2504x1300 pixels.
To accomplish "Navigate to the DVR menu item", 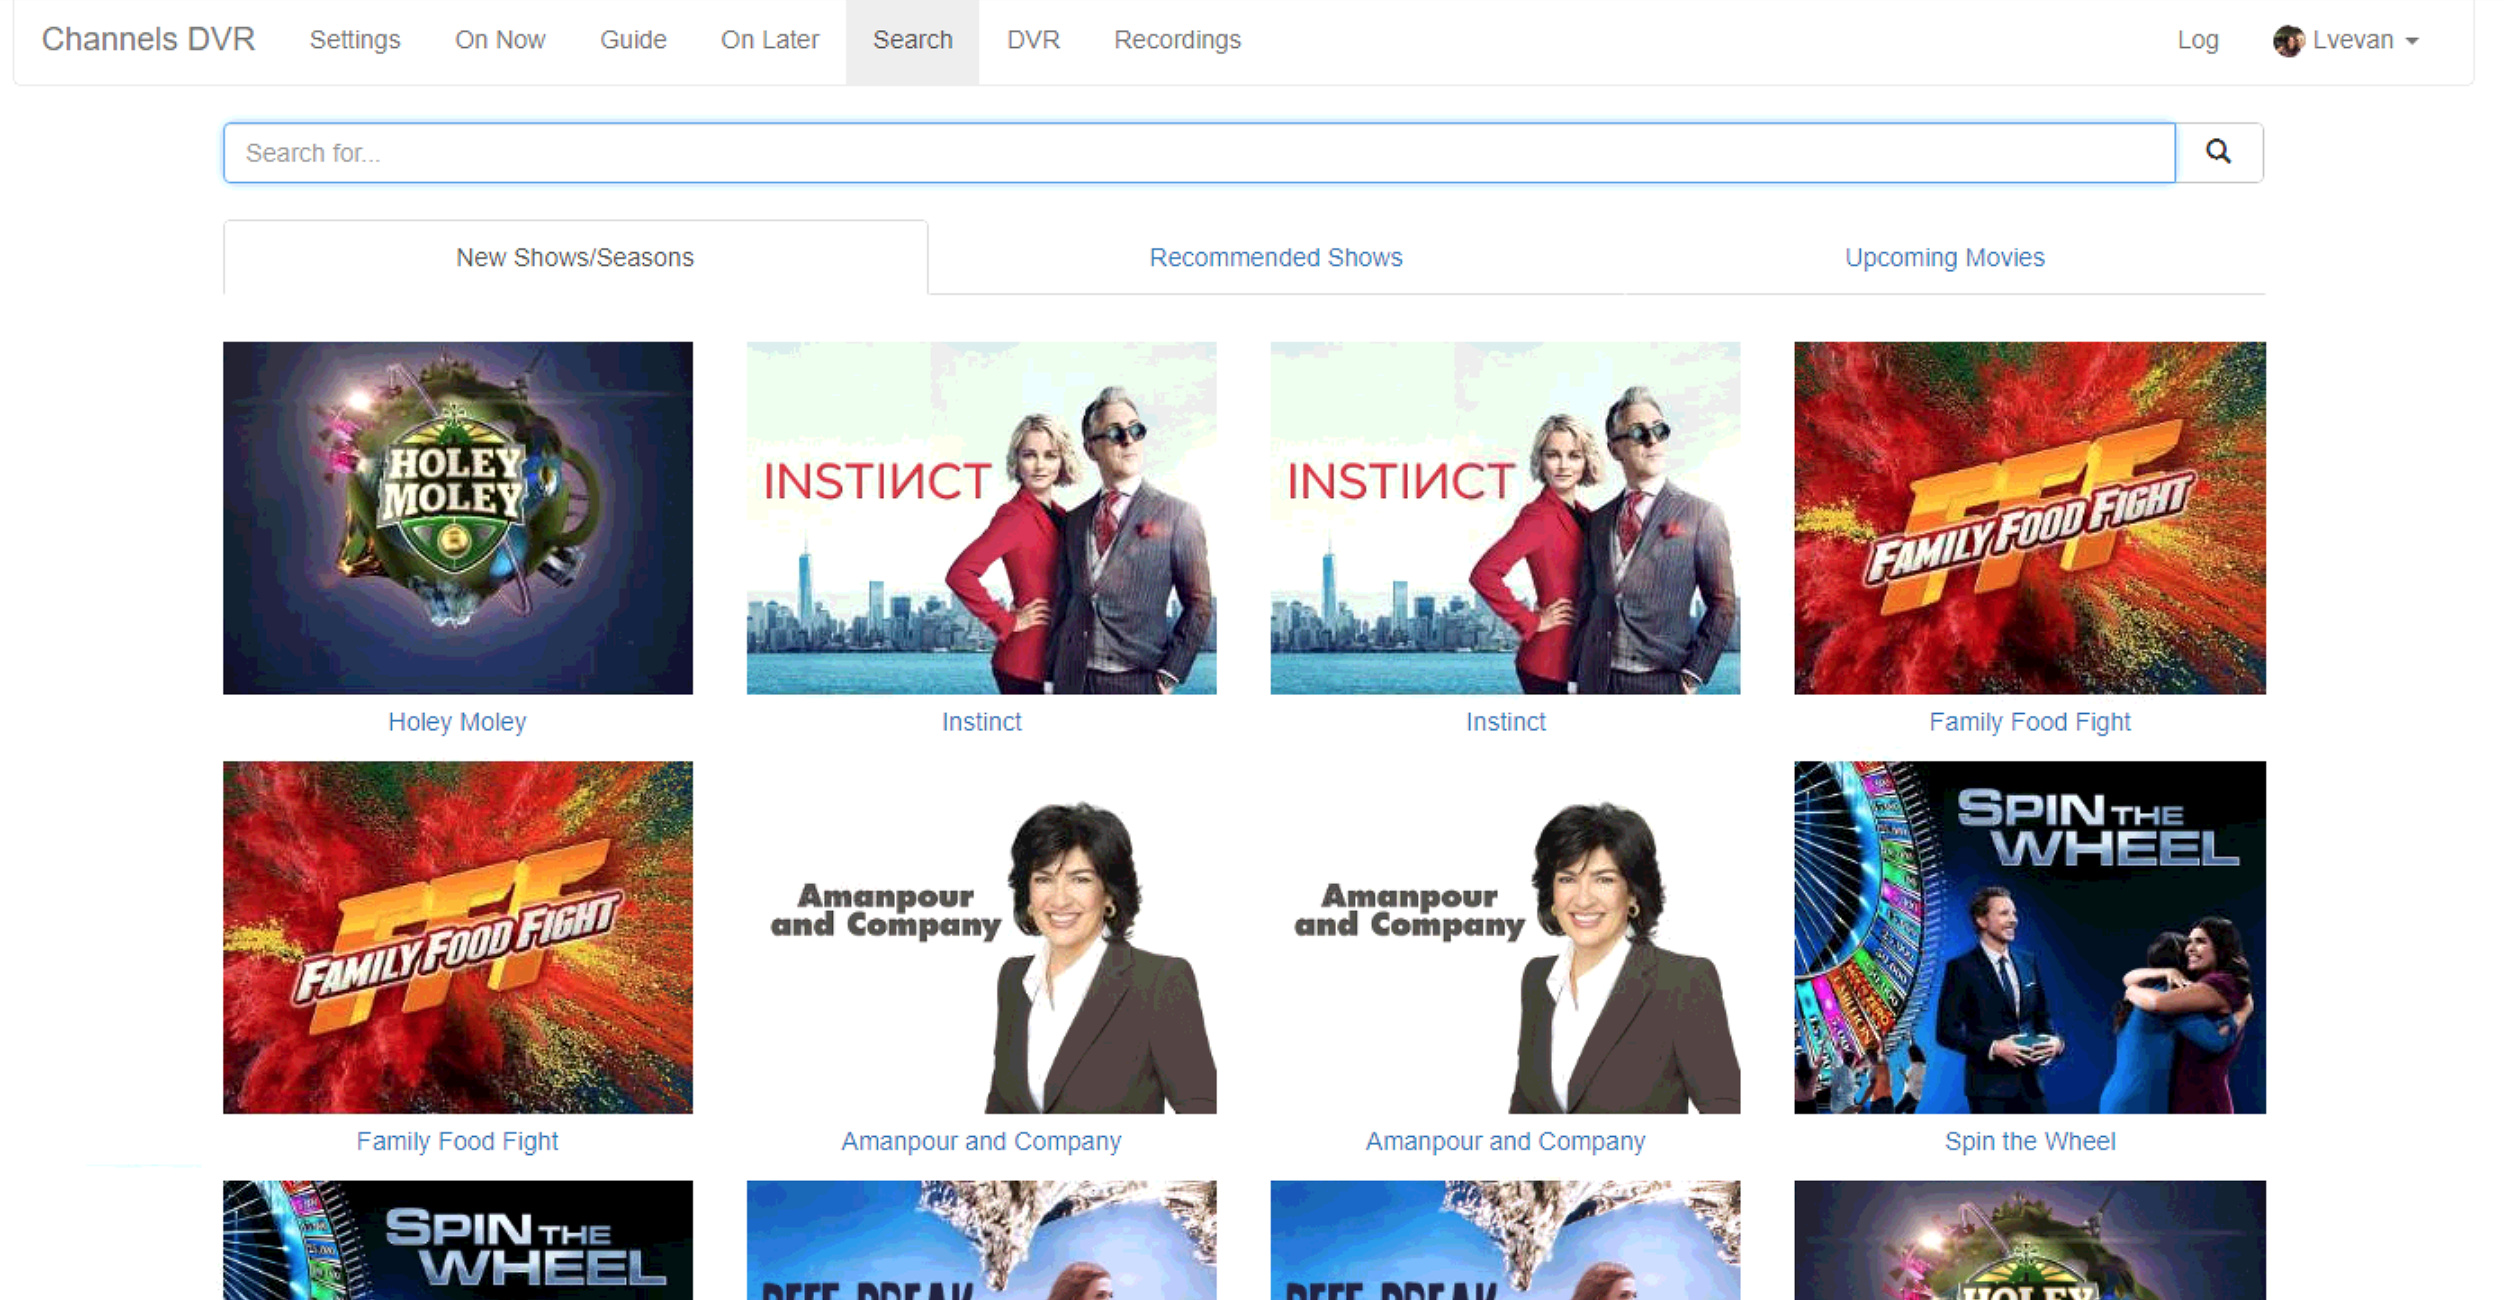I will [x=1032, y=40].
